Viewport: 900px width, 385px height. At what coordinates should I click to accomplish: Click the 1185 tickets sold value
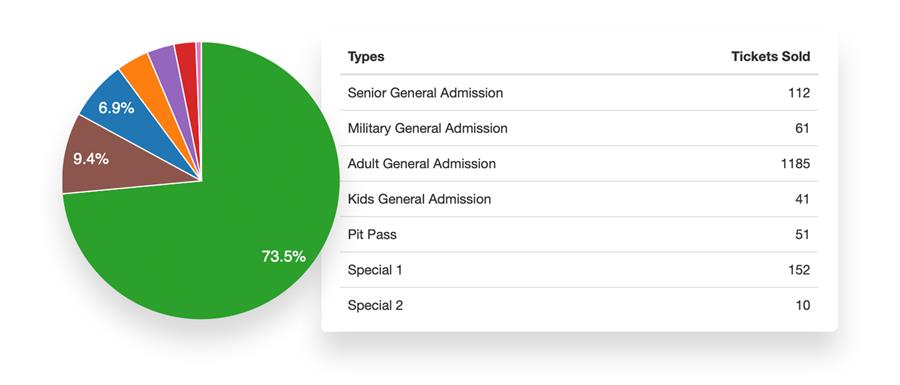pos(795,164)
